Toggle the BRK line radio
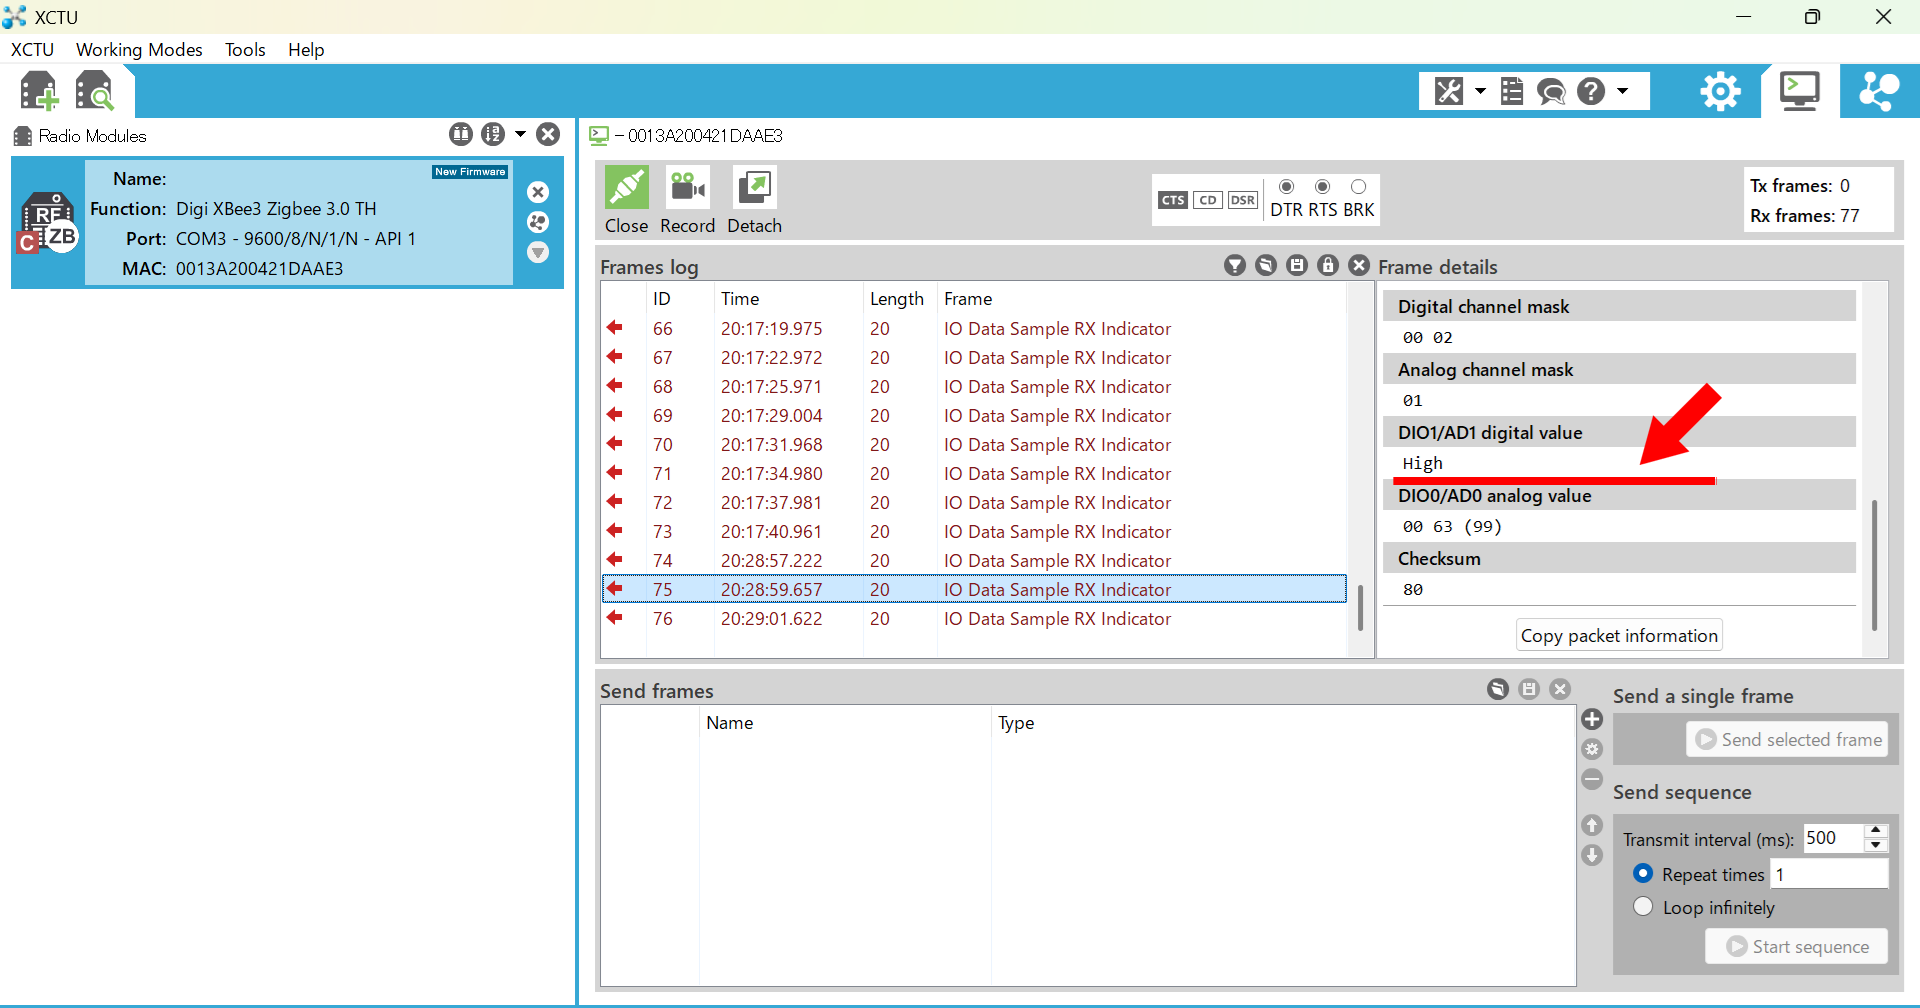The image size is (1920, 1008). tap(1358, 187)
